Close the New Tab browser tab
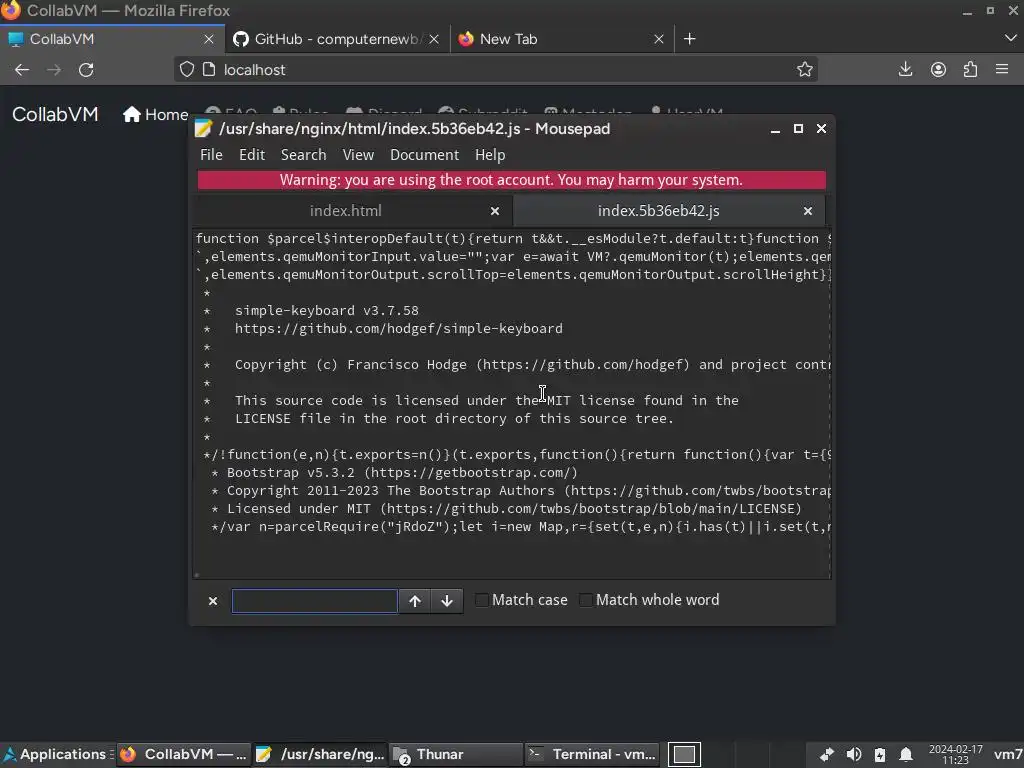 coord(659,39)
